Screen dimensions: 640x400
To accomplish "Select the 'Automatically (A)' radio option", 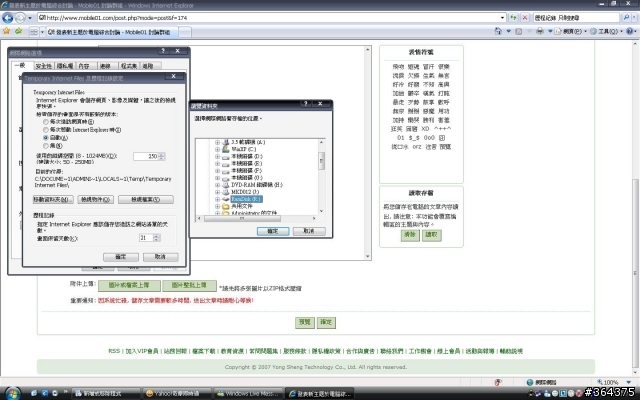I will click(46, 138).
